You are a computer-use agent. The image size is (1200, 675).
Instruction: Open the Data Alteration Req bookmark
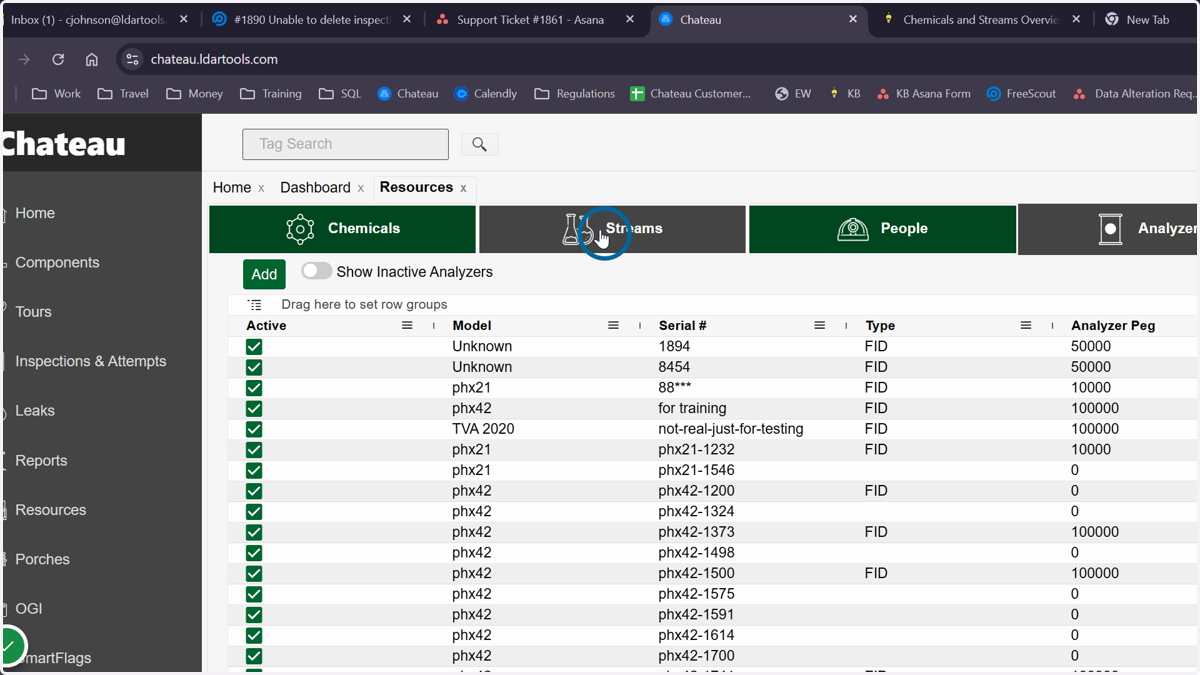click(1134, 93)
